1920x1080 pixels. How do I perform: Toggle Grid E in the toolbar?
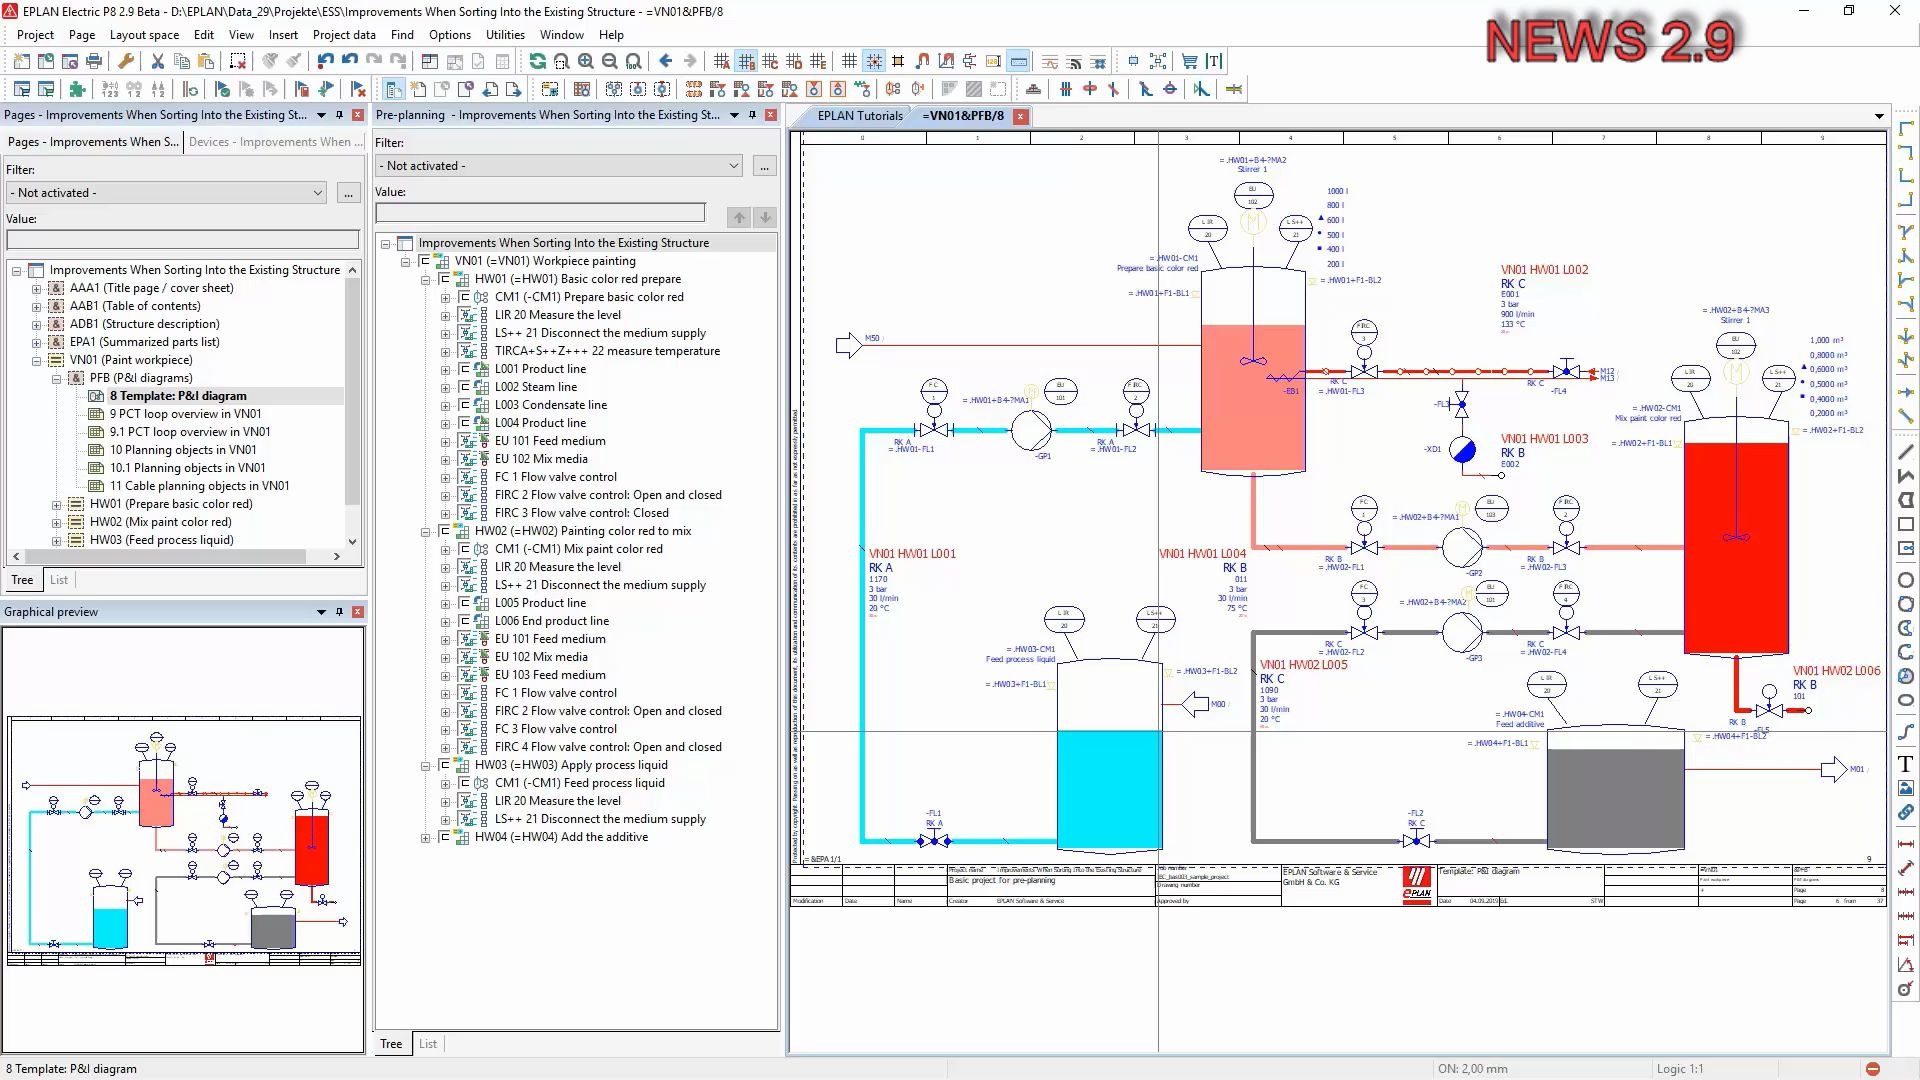pyautogui.click(x=818, y=62)
